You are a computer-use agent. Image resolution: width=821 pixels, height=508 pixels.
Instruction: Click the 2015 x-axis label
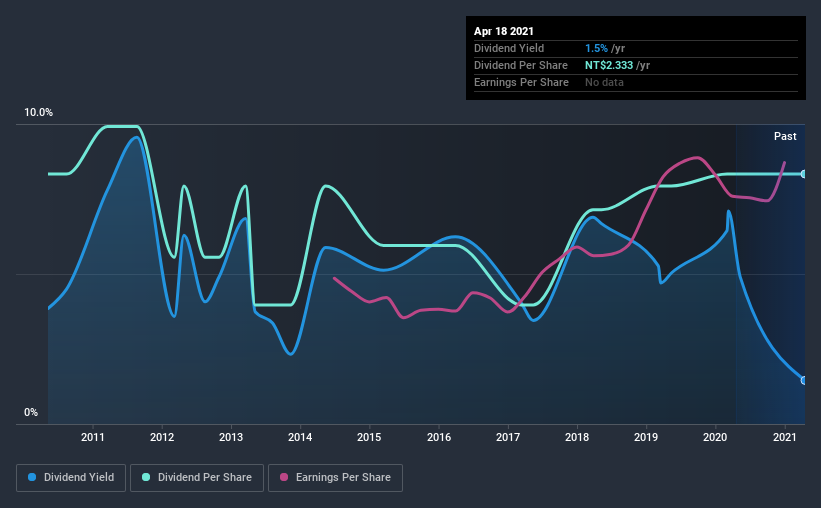pos(369,437)
